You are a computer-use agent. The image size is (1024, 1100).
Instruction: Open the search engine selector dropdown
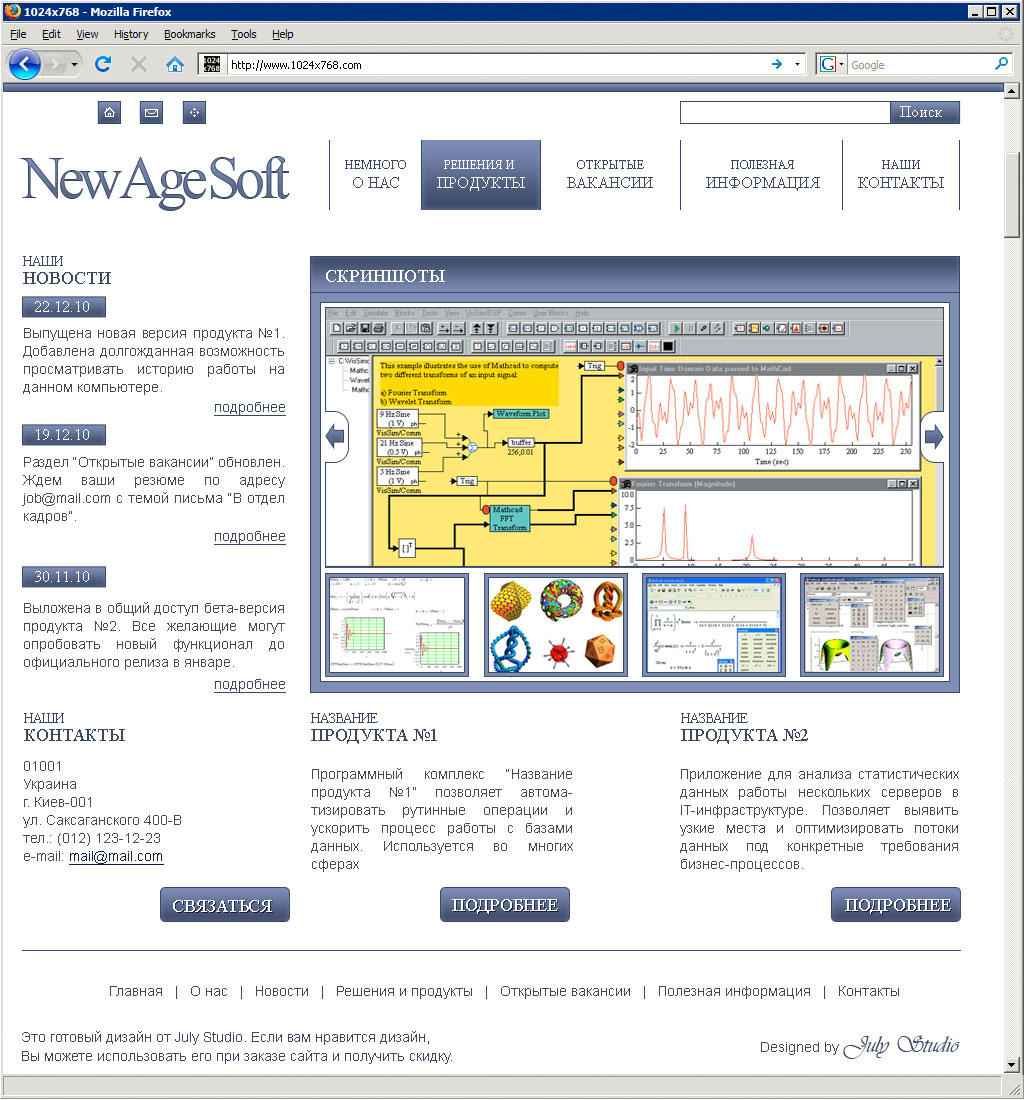click(832, 65)
